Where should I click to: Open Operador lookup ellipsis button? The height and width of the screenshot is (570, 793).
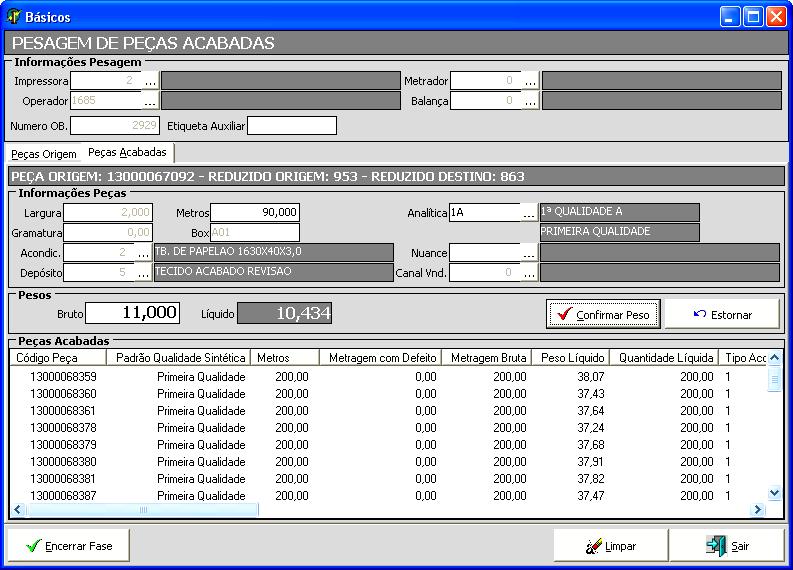[x=149, y=101]
